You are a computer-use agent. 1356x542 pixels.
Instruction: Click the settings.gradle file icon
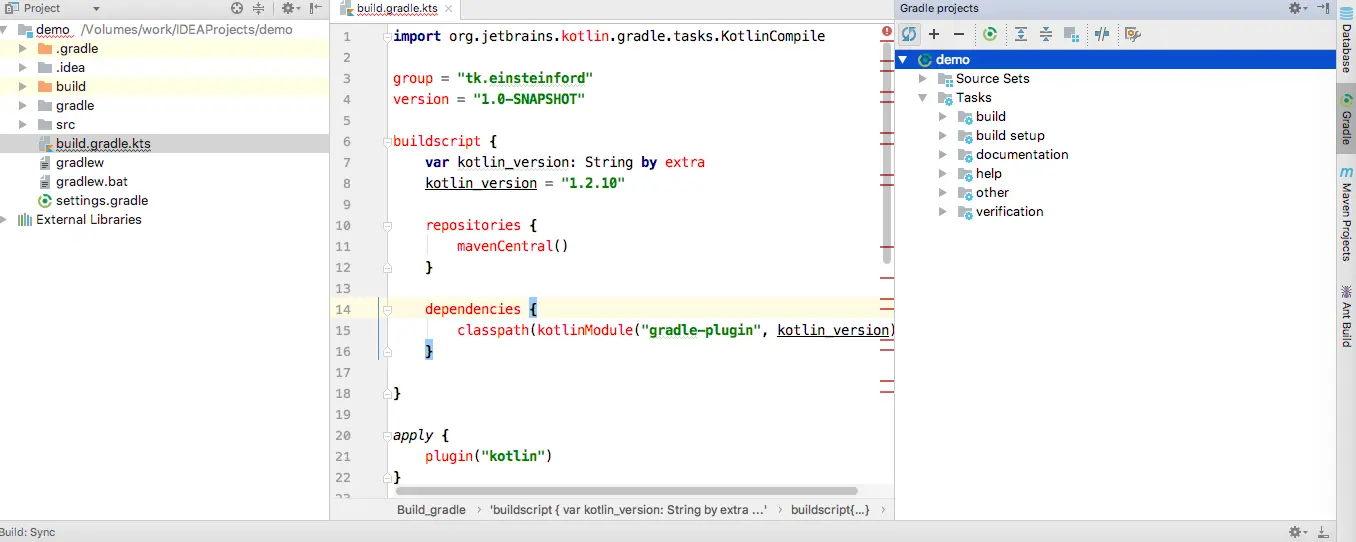[x=45, y=200]
